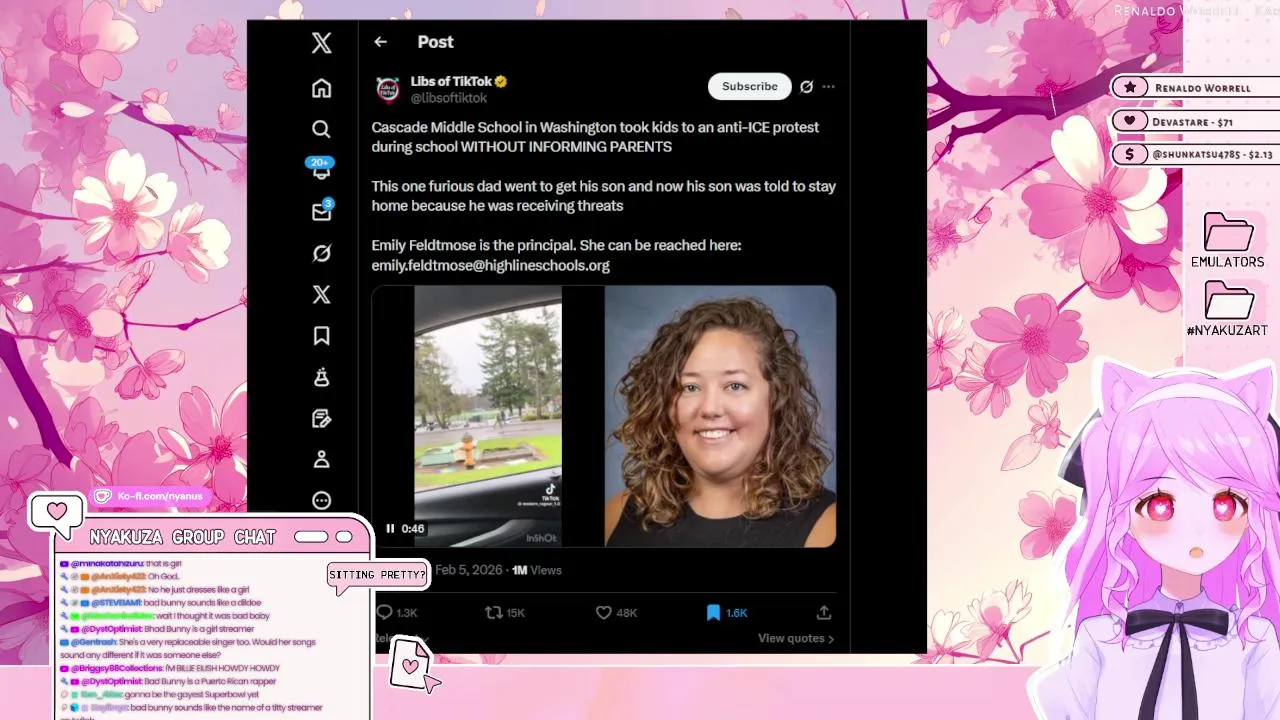Click the 1M Views count

[537, 570]
